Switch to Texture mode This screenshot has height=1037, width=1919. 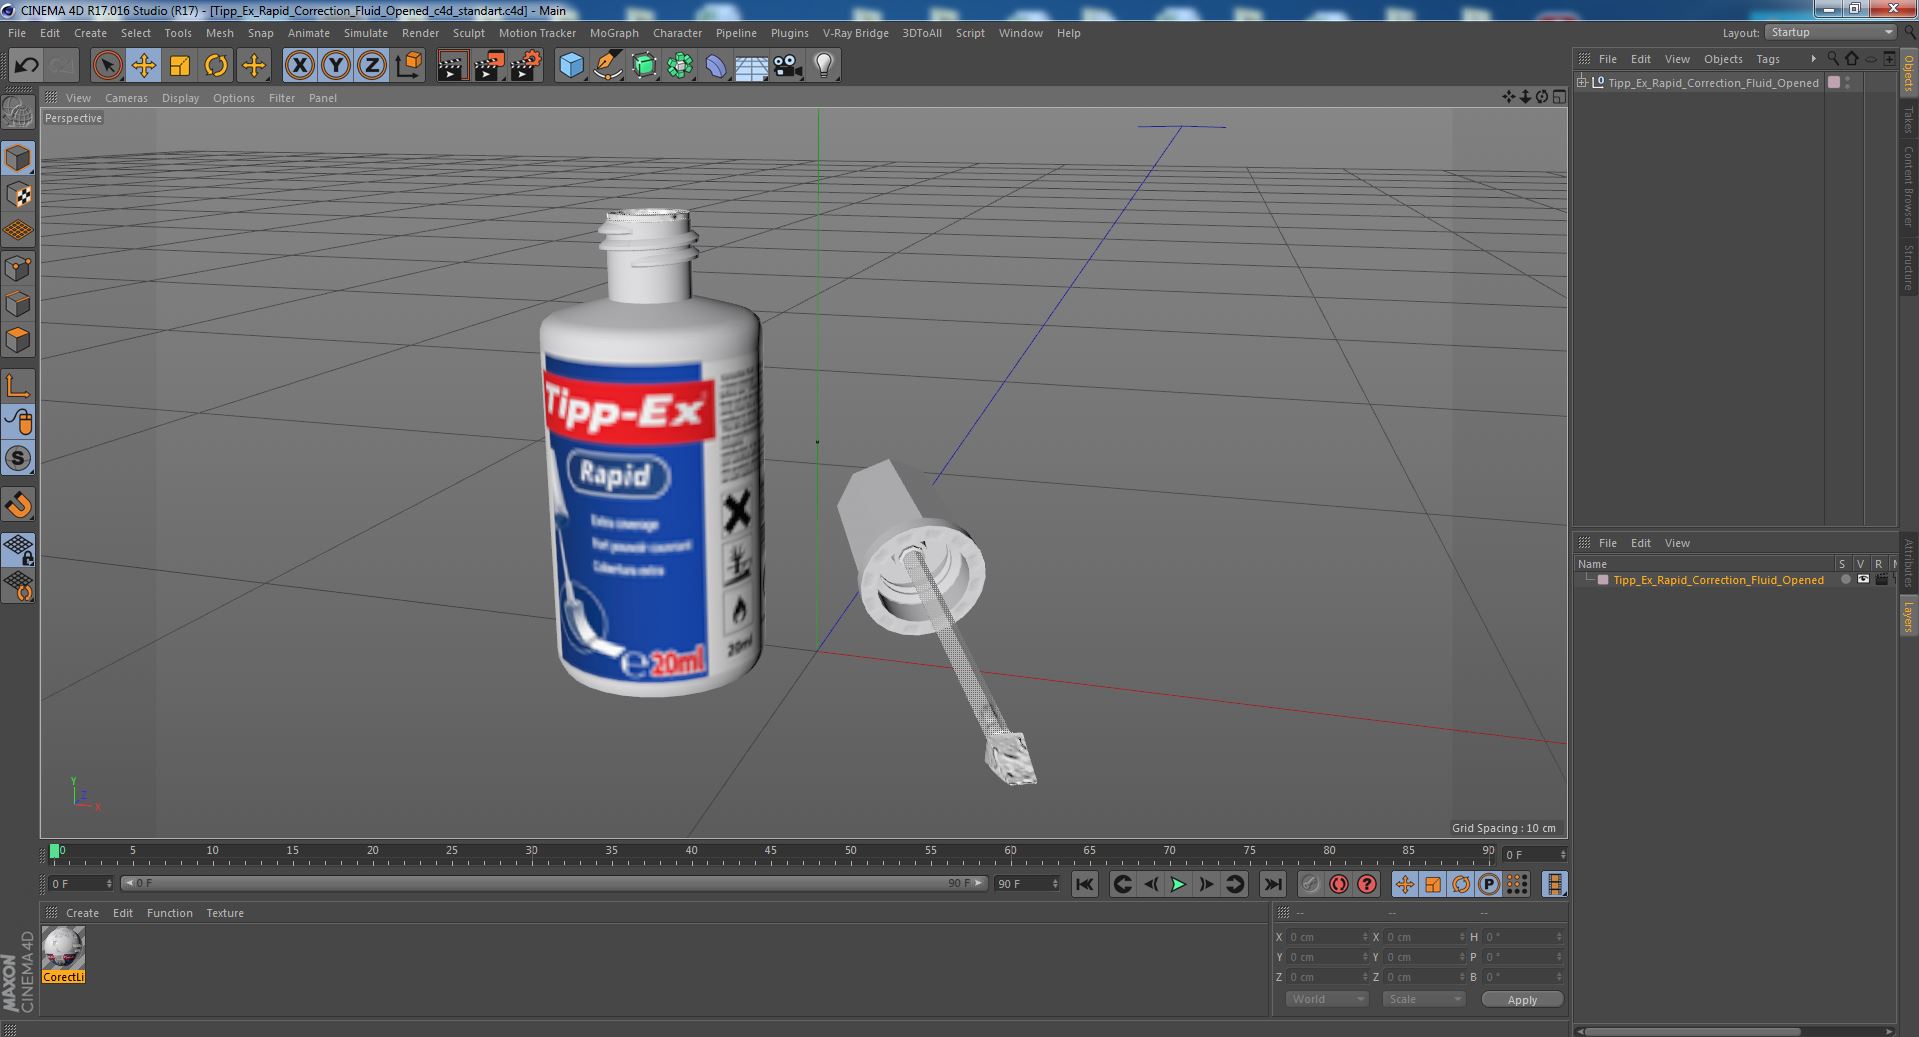tap(18, 194)
